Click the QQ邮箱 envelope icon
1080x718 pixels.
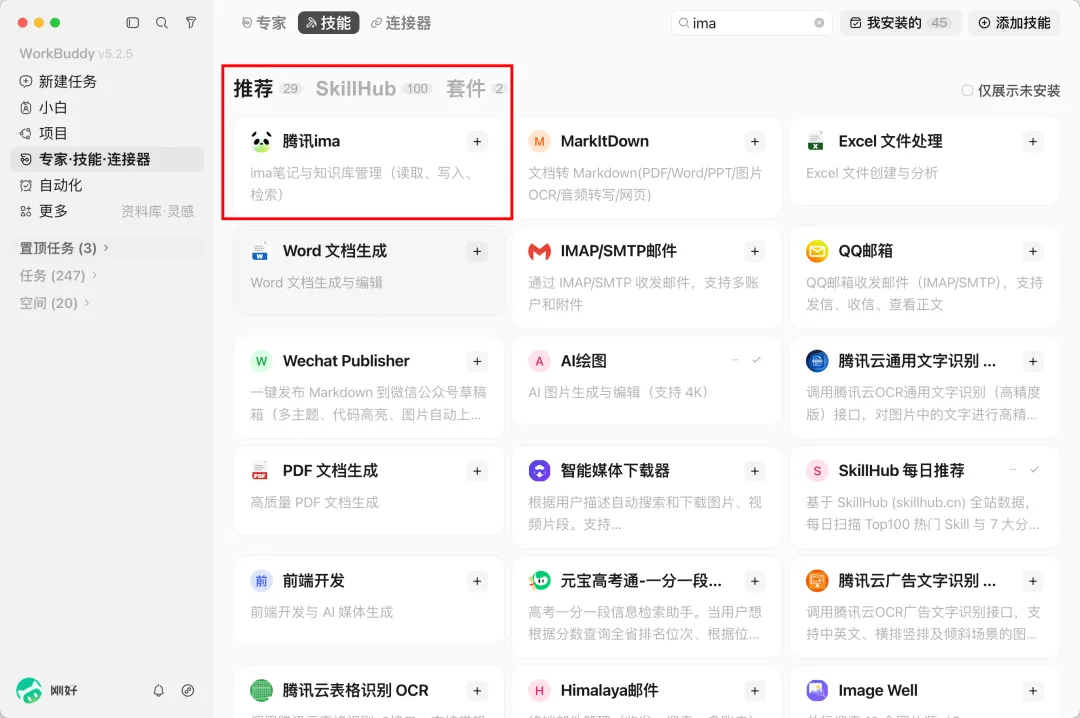coord(817,252)
